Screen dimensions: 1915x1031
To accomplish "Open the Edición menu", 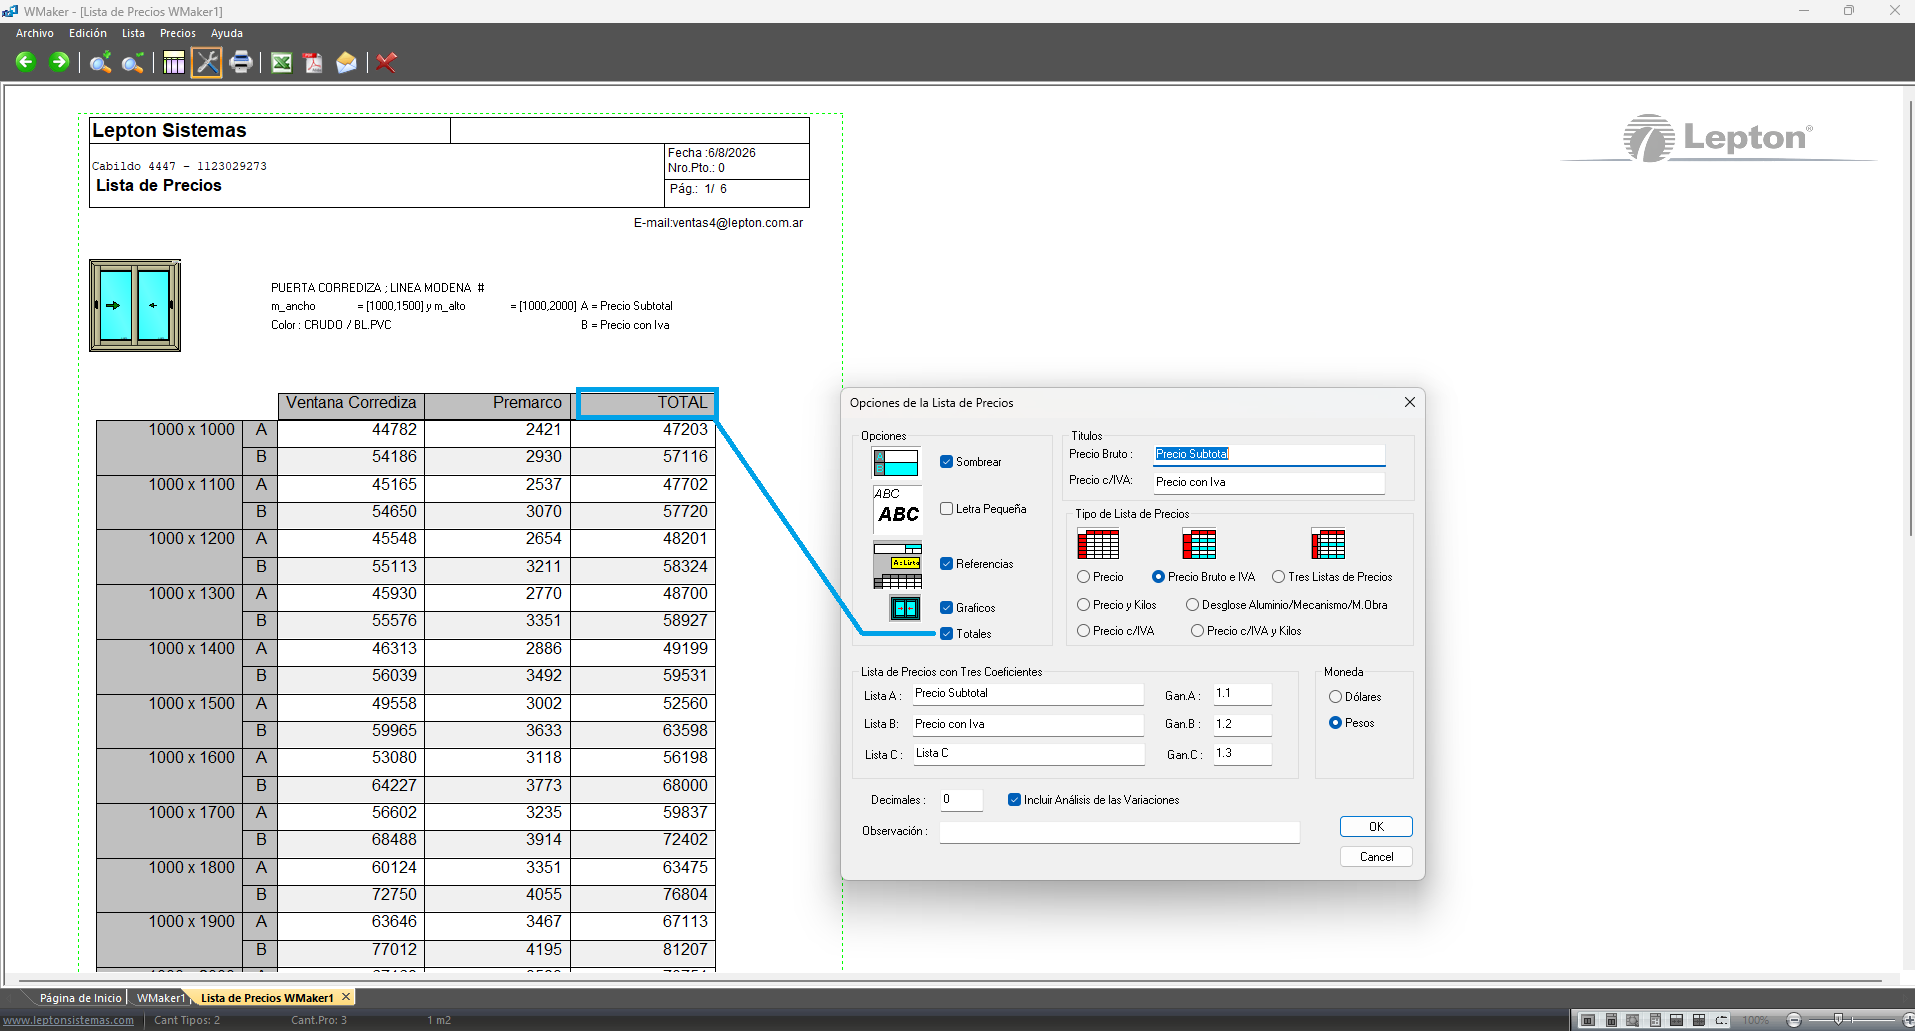I will [88, 33].
